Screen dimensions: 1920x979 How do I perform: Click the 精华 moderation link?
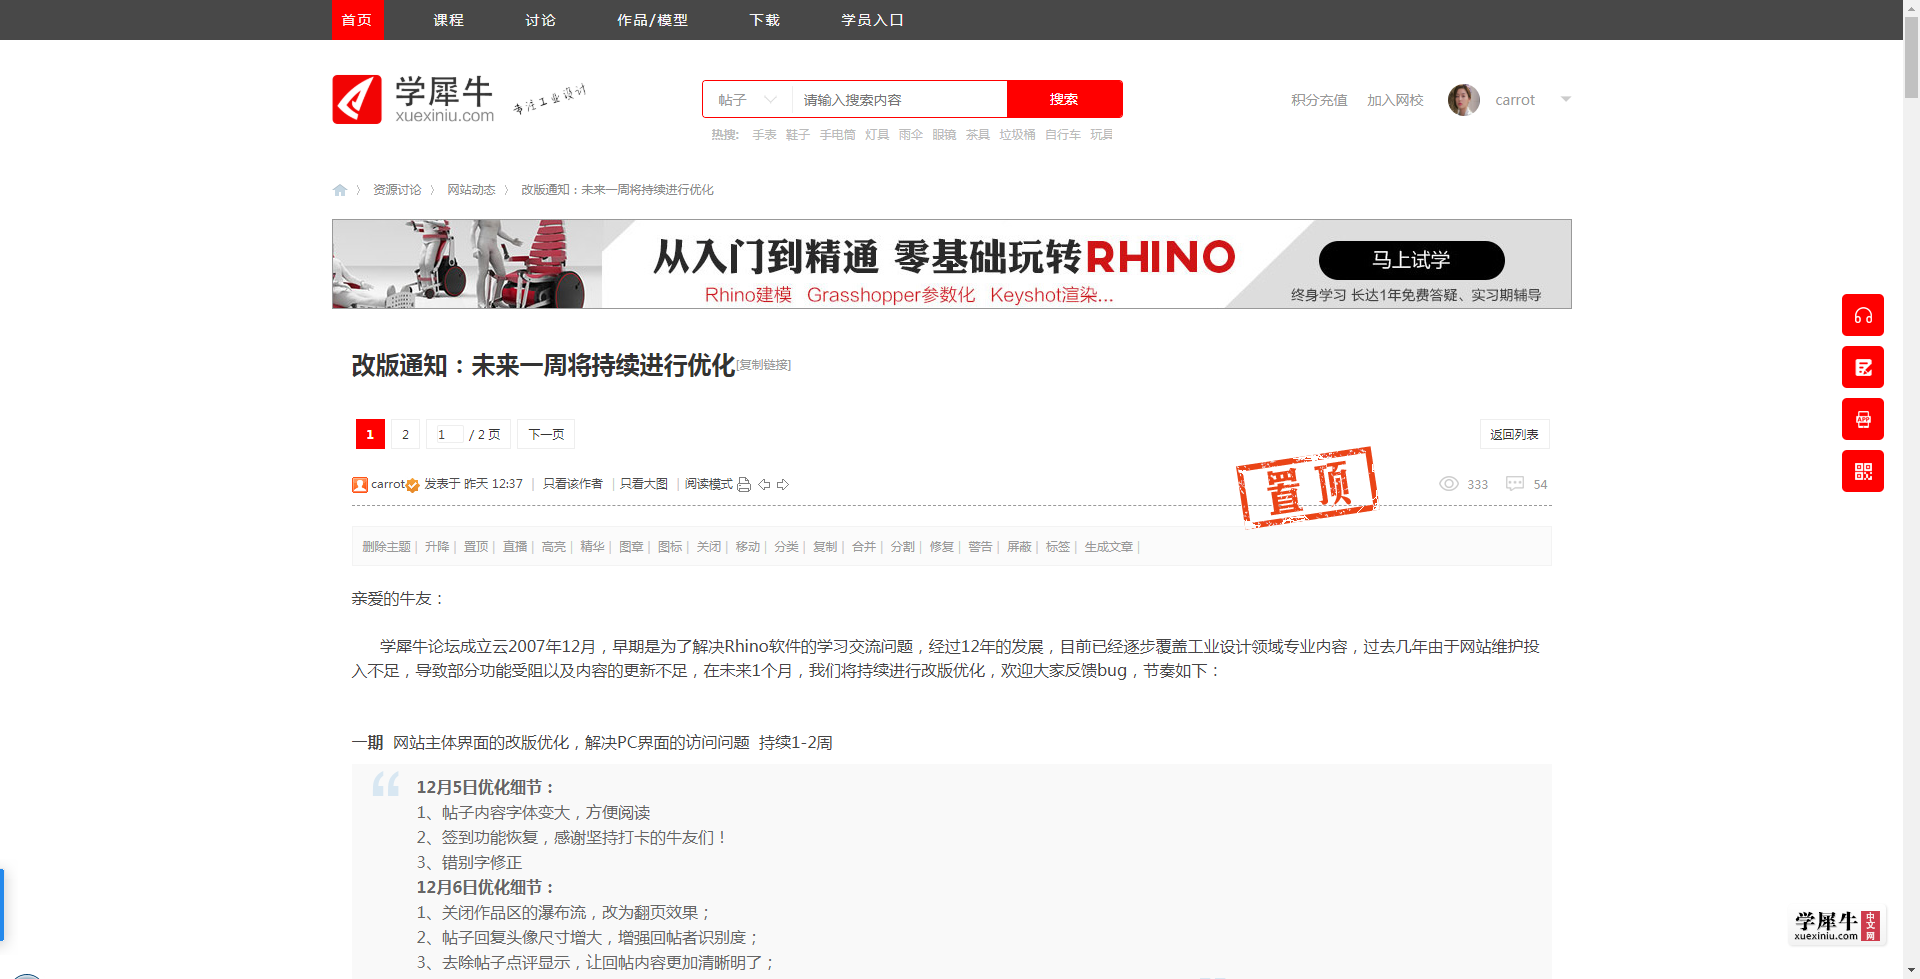pos(592,547)
